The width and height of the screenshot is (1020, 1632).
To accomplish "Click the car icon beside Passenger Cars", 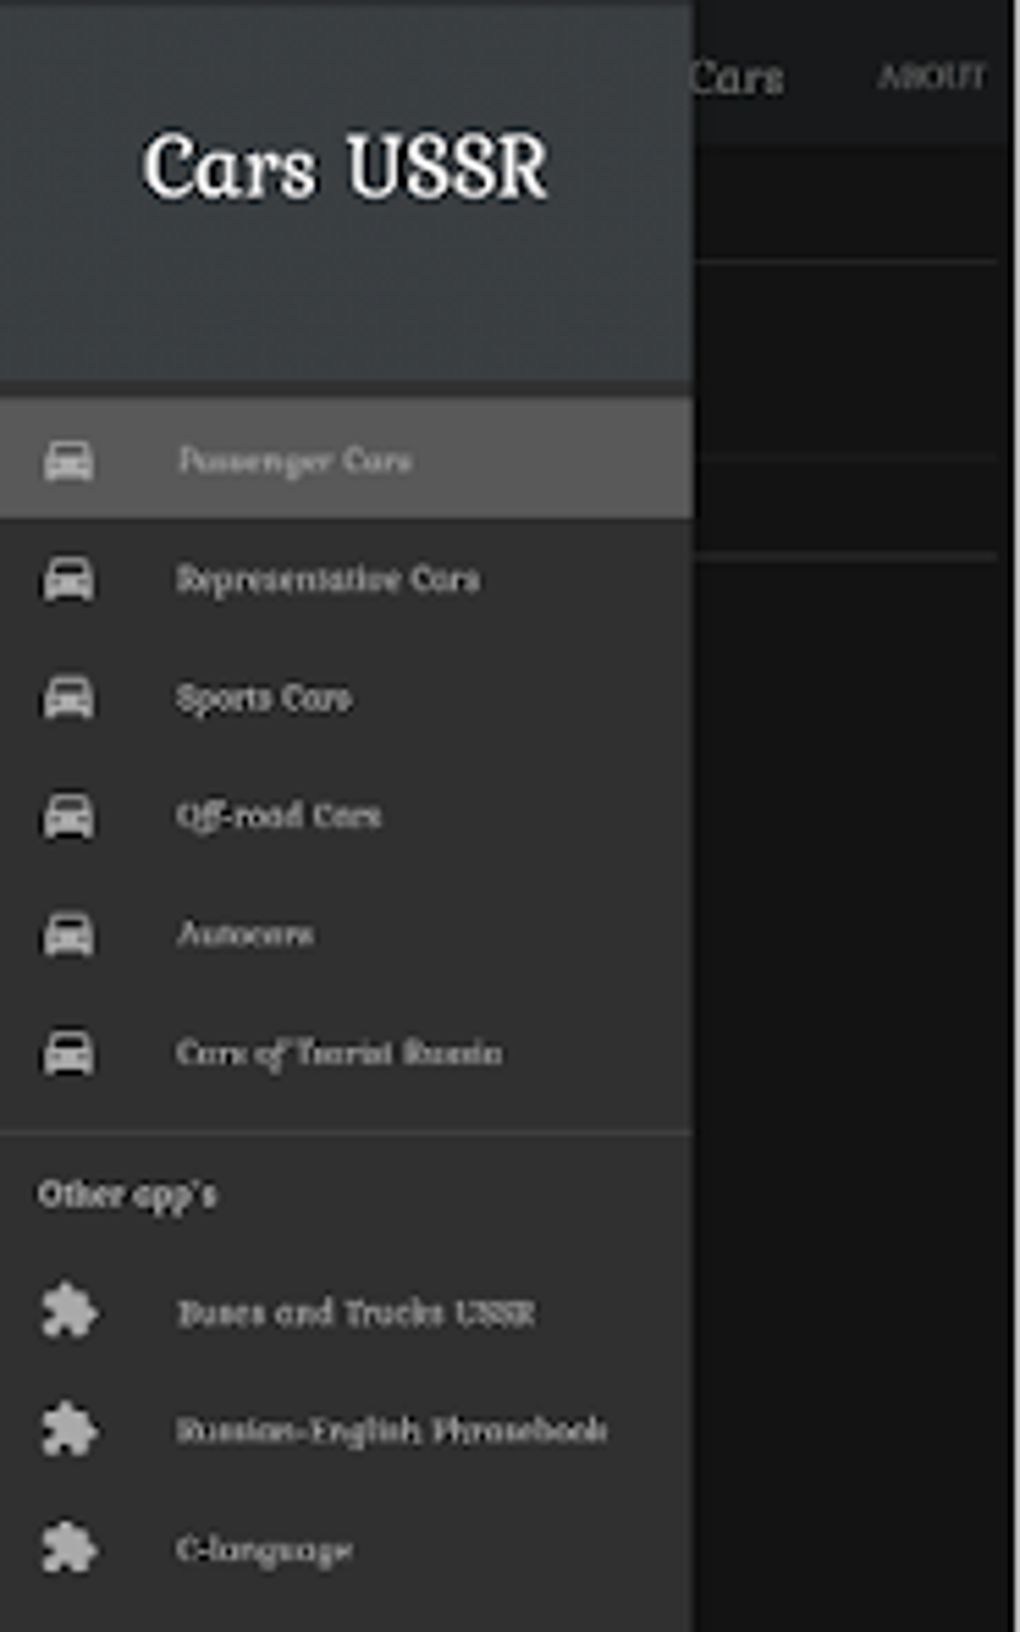I will [68, 461].
